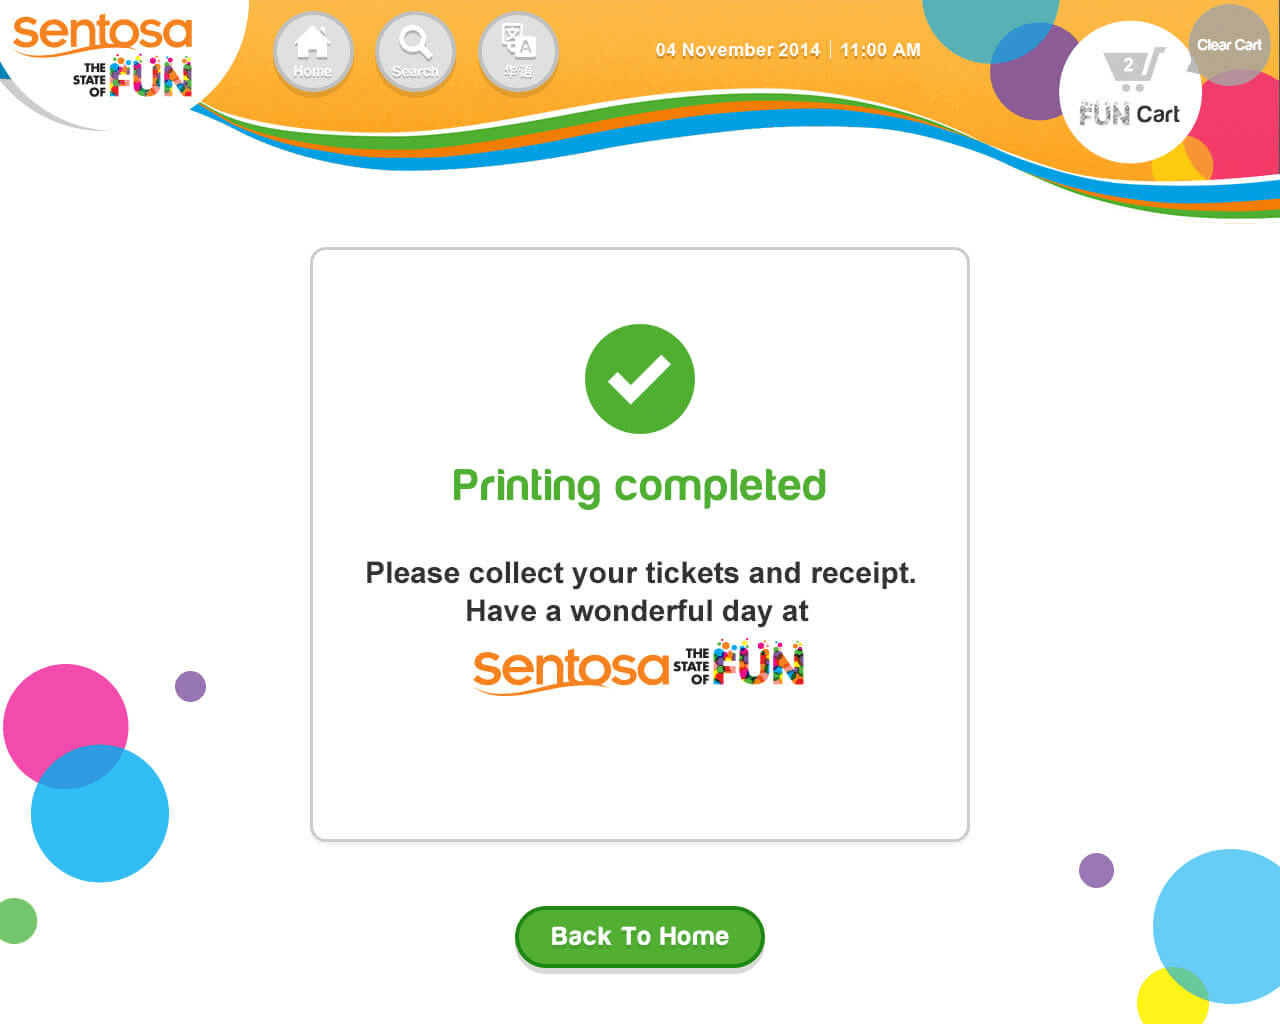Click the 11:00 AM time display
This screenshot has height=1024, width=1280.
pos(880,50)
